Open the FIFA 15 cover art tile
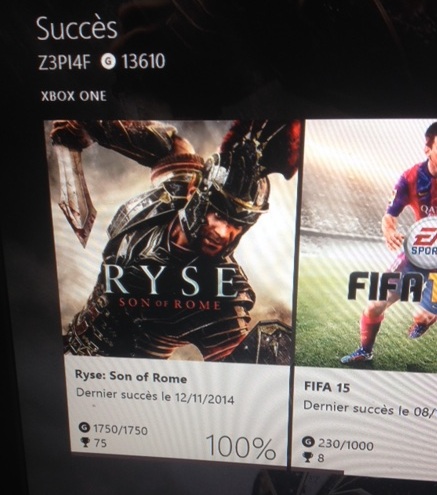The width and height of the screenshot is (437, 495). coord(367,243)
